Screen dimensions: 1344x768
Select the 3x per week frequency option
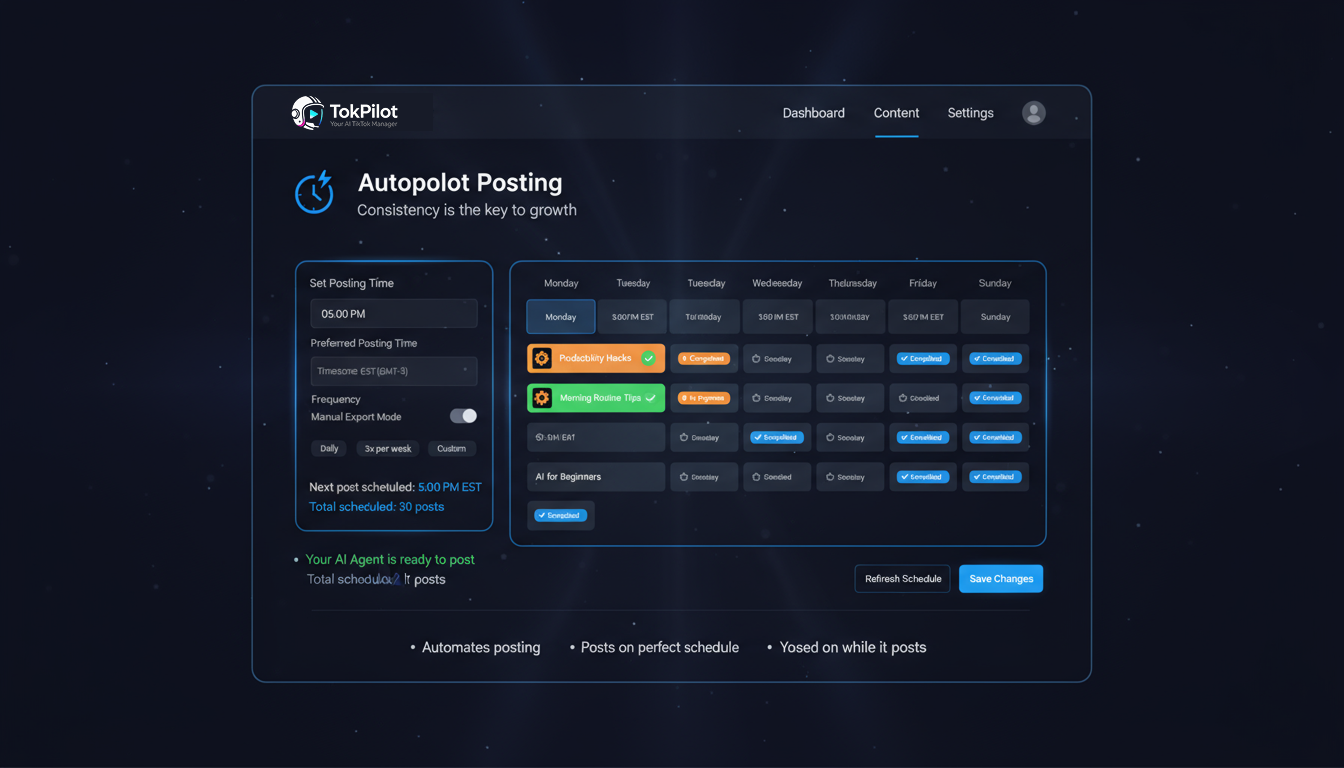(387, 449)
